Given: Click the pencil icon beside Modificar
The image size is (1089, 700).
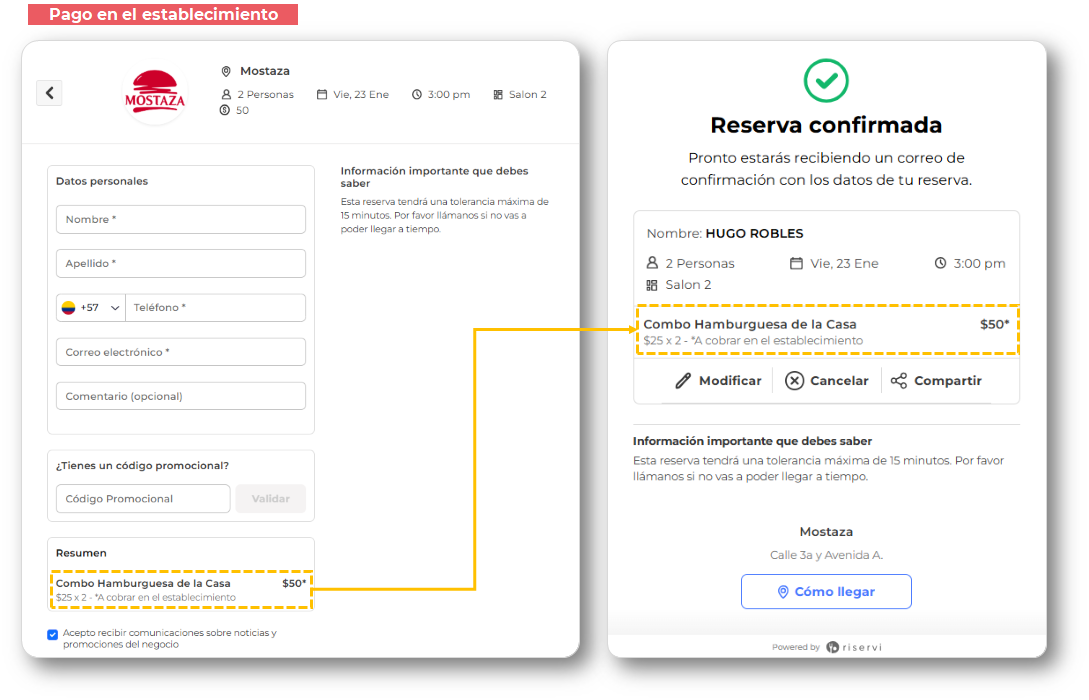Looking at the screenshot, I should pos(683,381).
